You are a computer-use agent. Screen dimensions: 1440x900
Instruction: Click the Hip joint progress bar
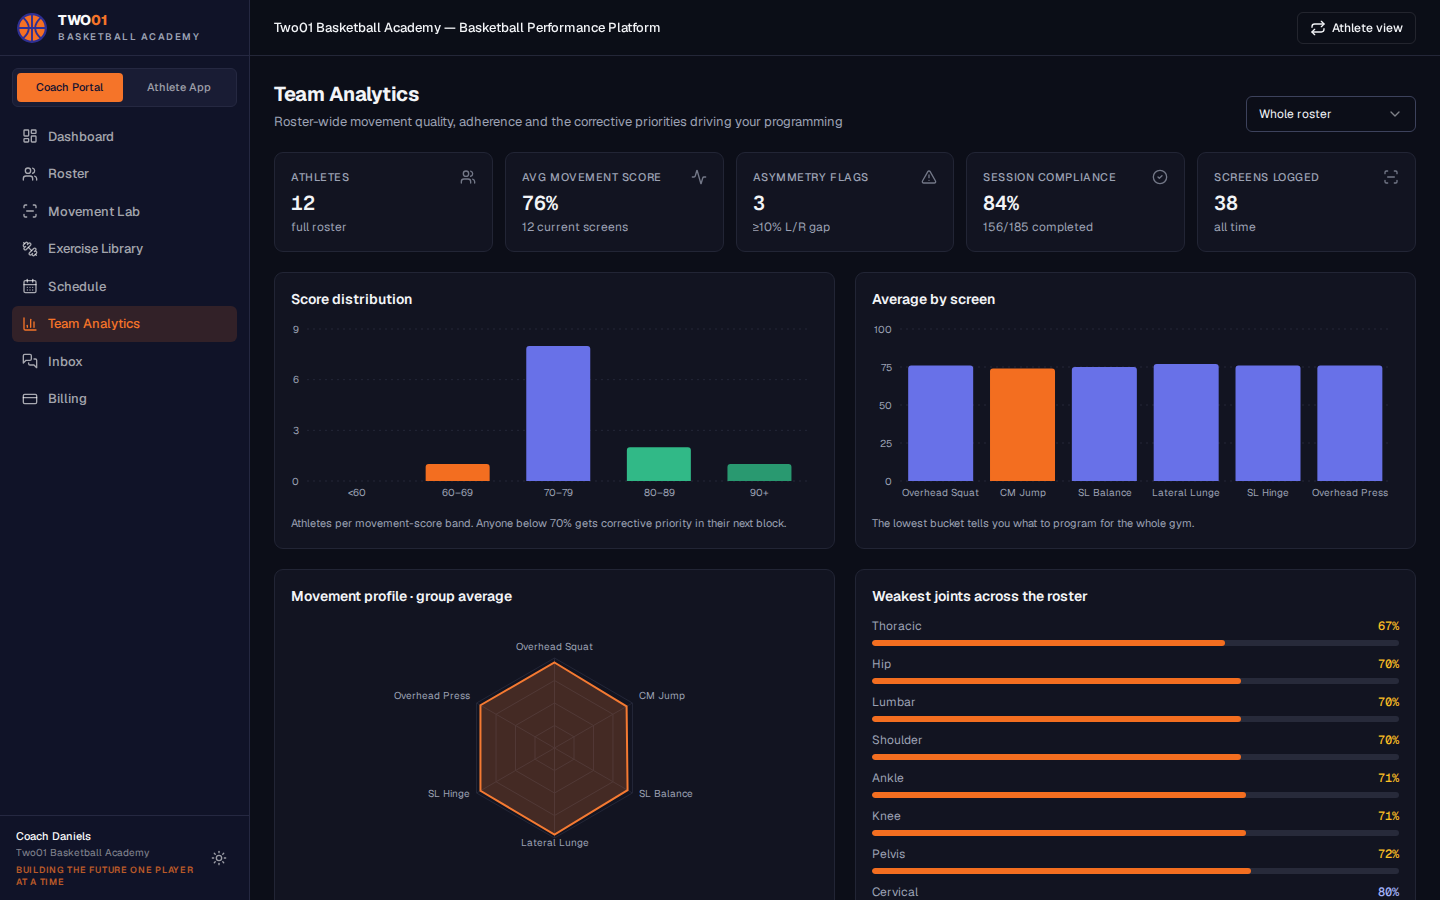(x=1135, y=681)
